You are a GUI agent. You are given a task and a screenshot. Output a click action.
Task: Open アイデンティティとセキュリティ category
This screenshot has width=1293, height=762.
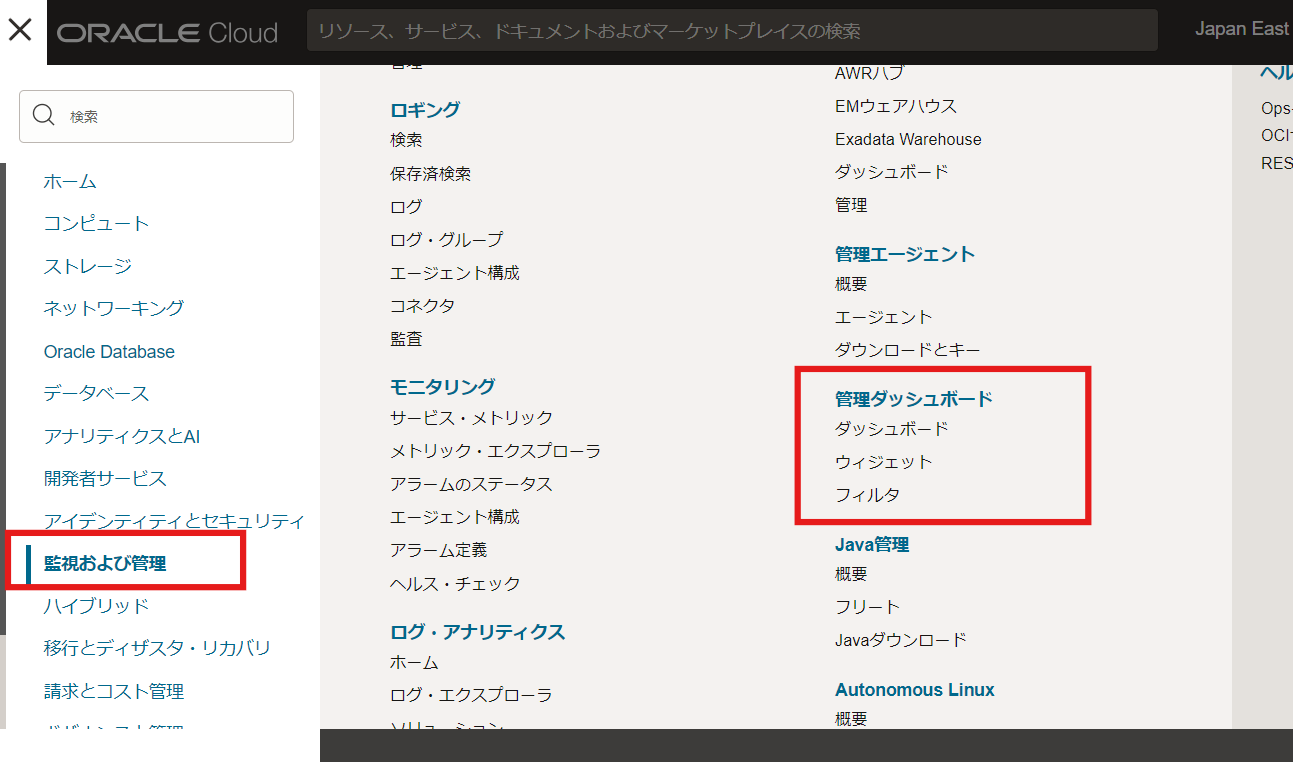(x=174, y=521)
